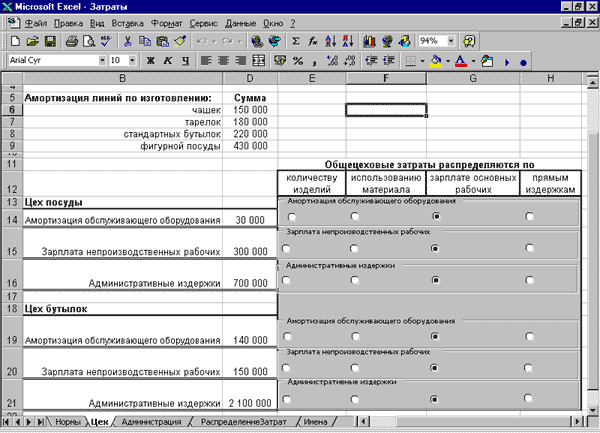Image resolution: width=600 pixels, height=433 pixels.
Task: Expand the font color dropdown arrow
Action: (473, 61)
